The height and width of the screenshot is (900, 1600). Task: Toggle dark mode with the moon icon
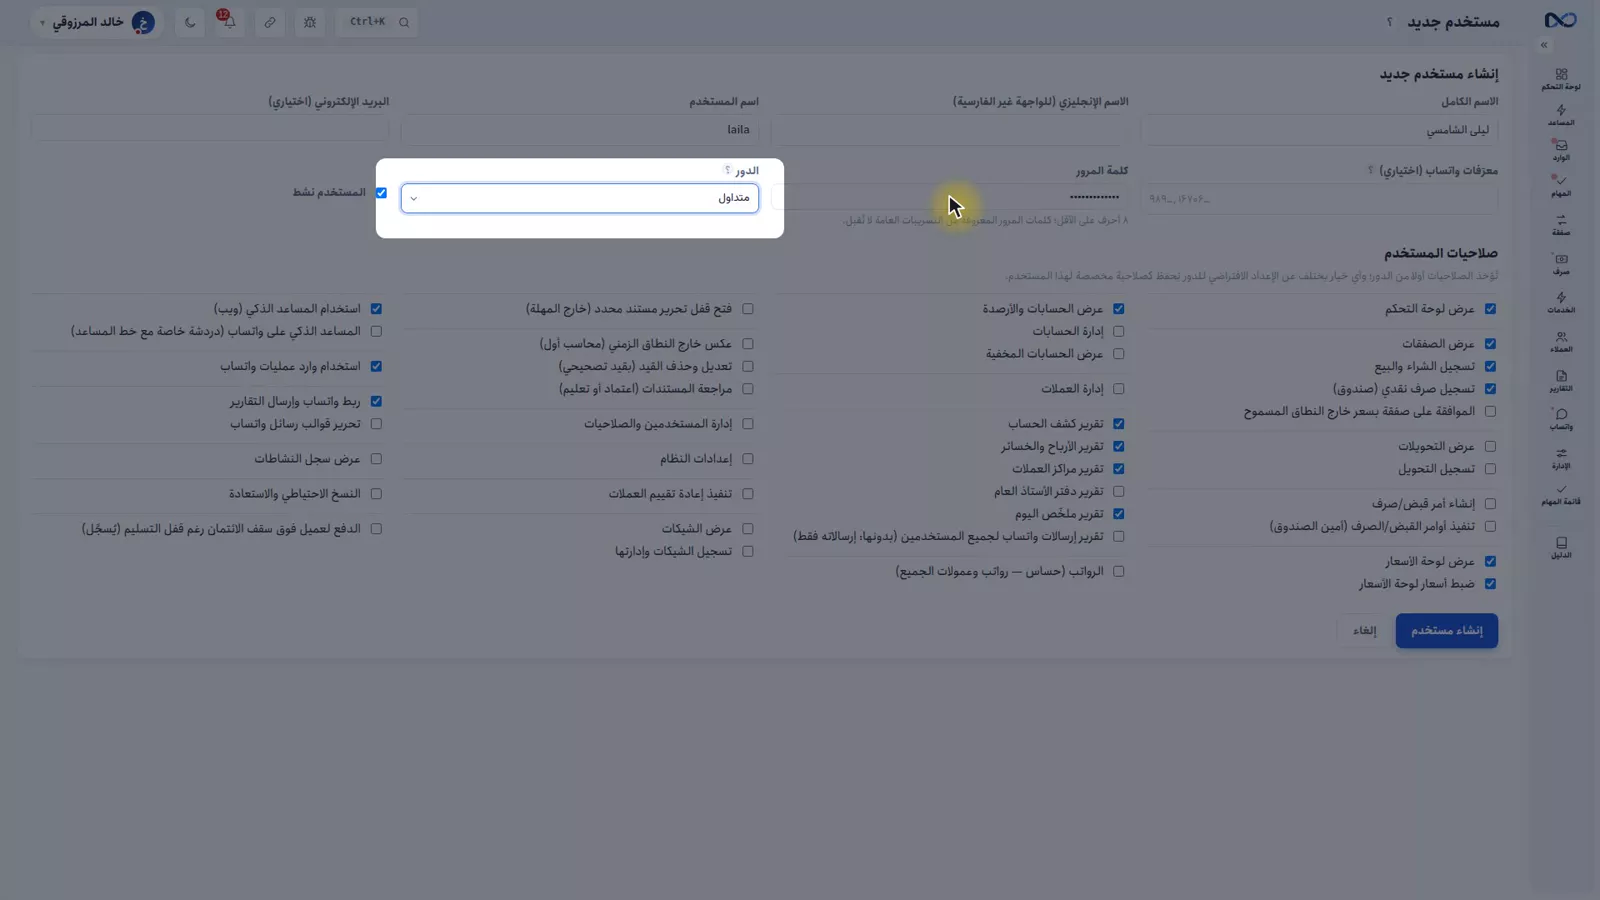pos(190,22)
